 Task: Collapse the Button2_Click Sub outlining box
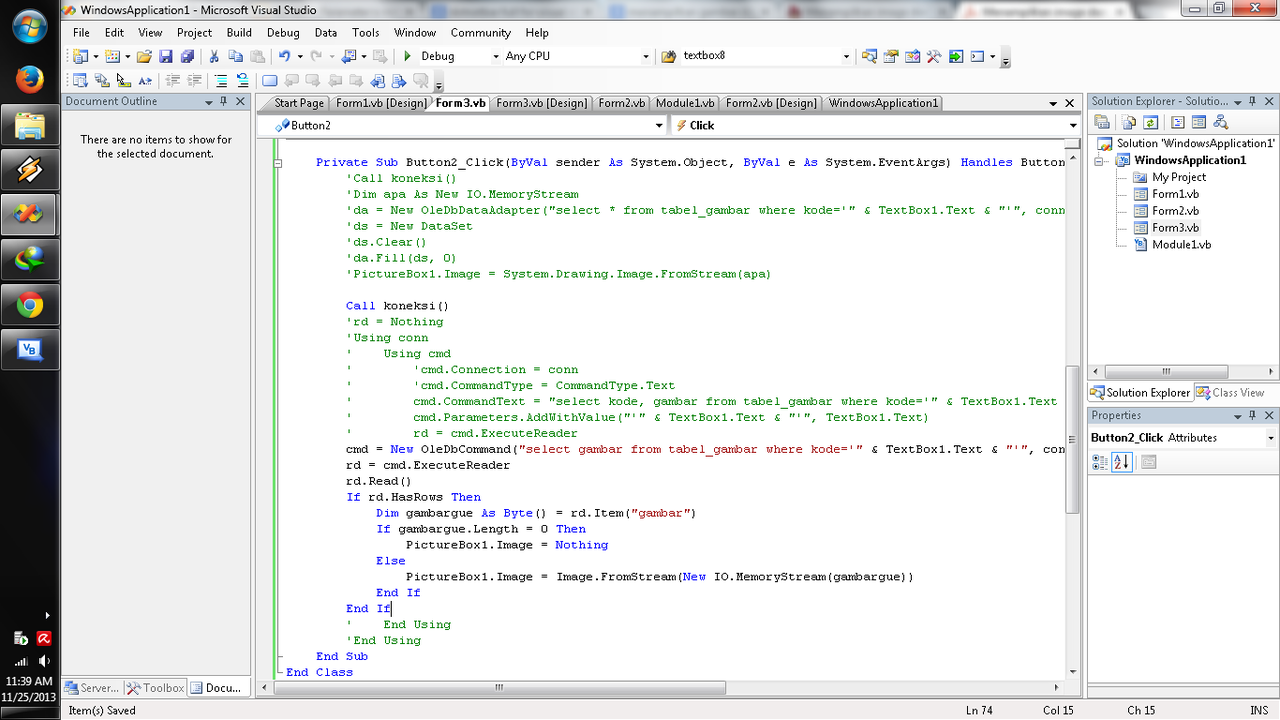(278, 162)
